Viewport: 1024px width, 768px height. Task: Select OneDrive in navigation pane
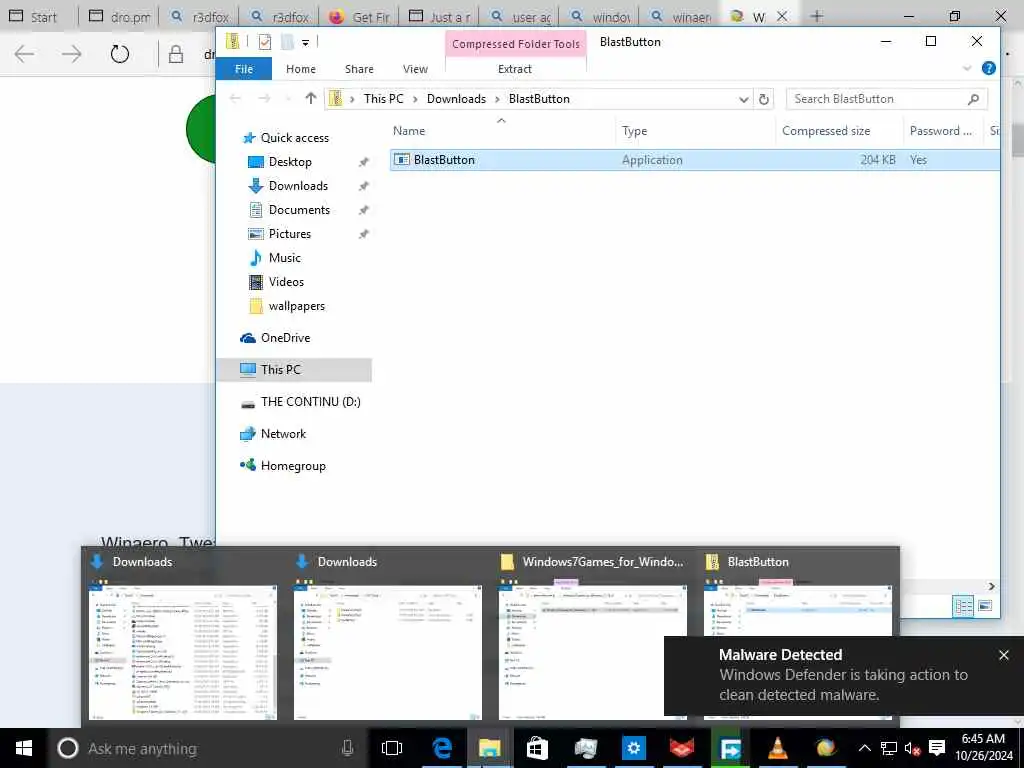pyautogui.click(x=285, y=338)
